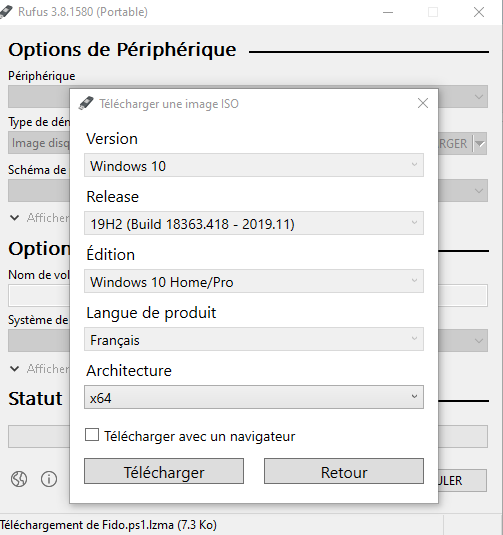Expand second Afficher options chevron above Statut
The width and height of the screenshot is (503, 535).
click(x=15, y=368)
